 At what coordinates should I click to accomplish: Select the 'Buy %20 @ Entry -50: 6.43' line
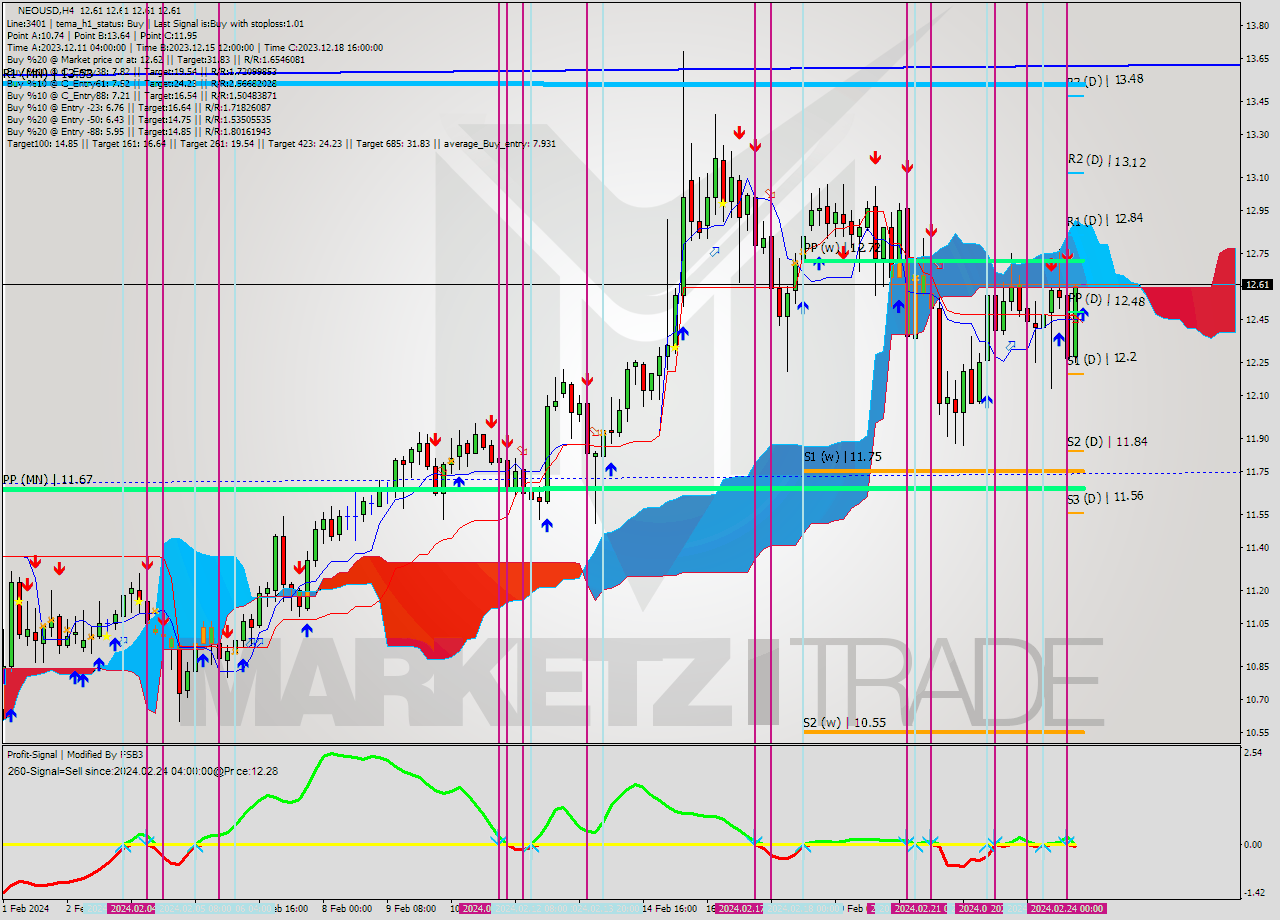138,119
